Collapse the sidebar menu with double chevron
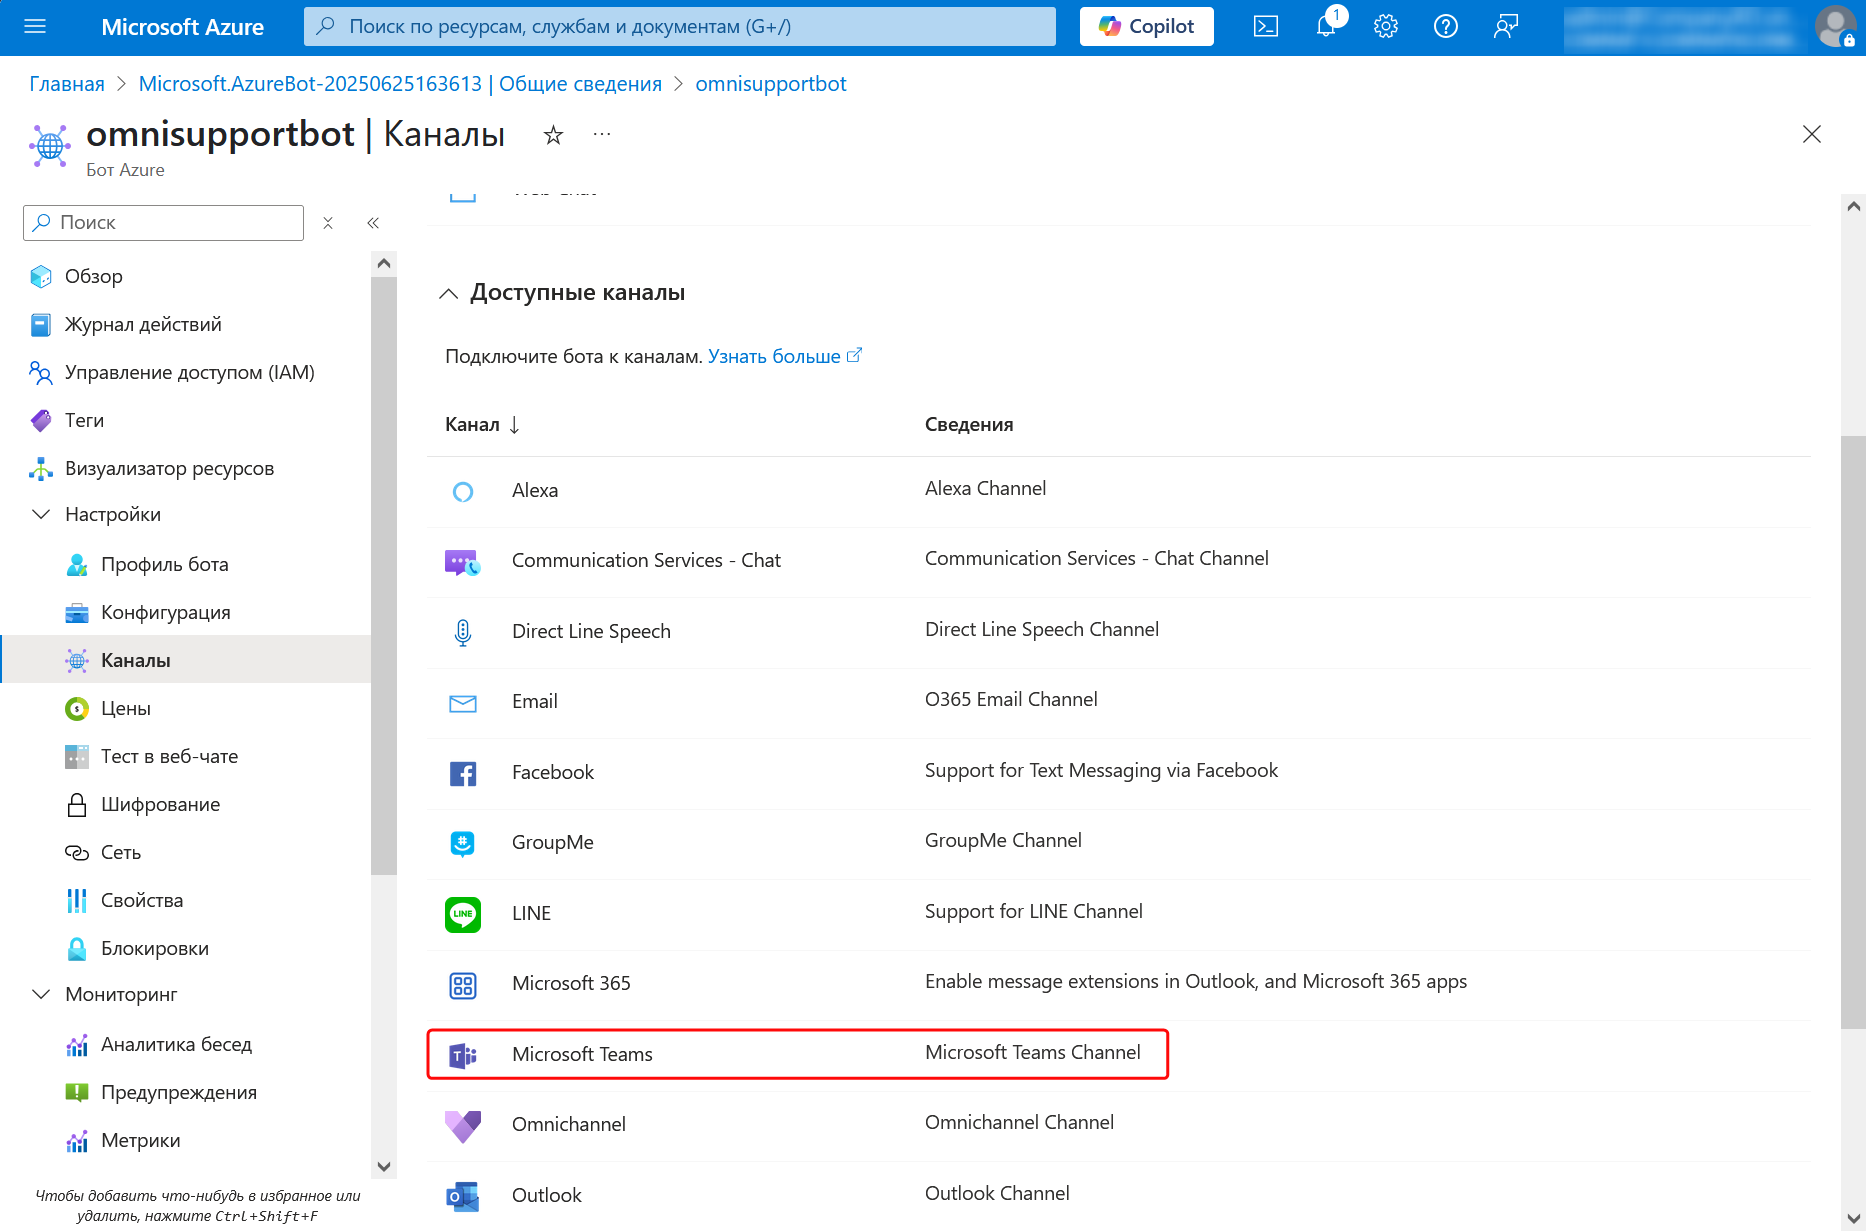Screen dimensions: 1866x1231 (x=373, y=223)
